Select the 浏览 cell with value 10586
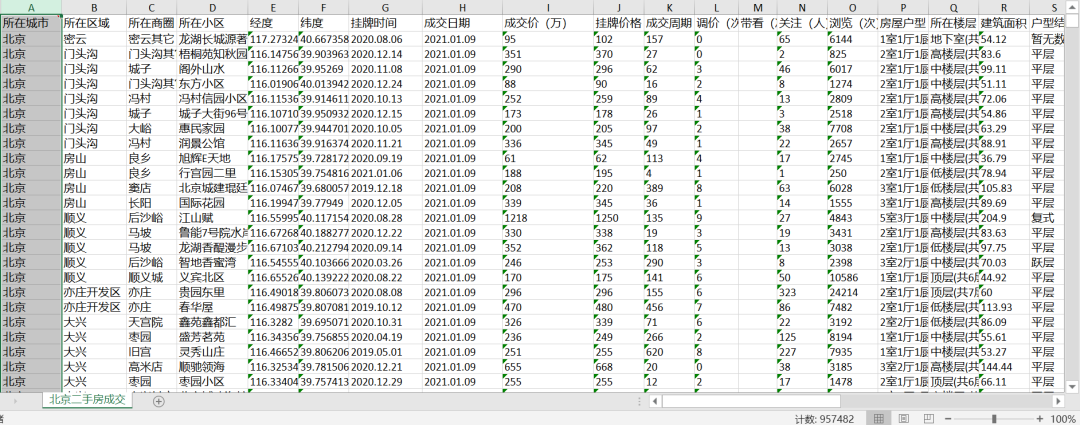 [x=853, y=278]
